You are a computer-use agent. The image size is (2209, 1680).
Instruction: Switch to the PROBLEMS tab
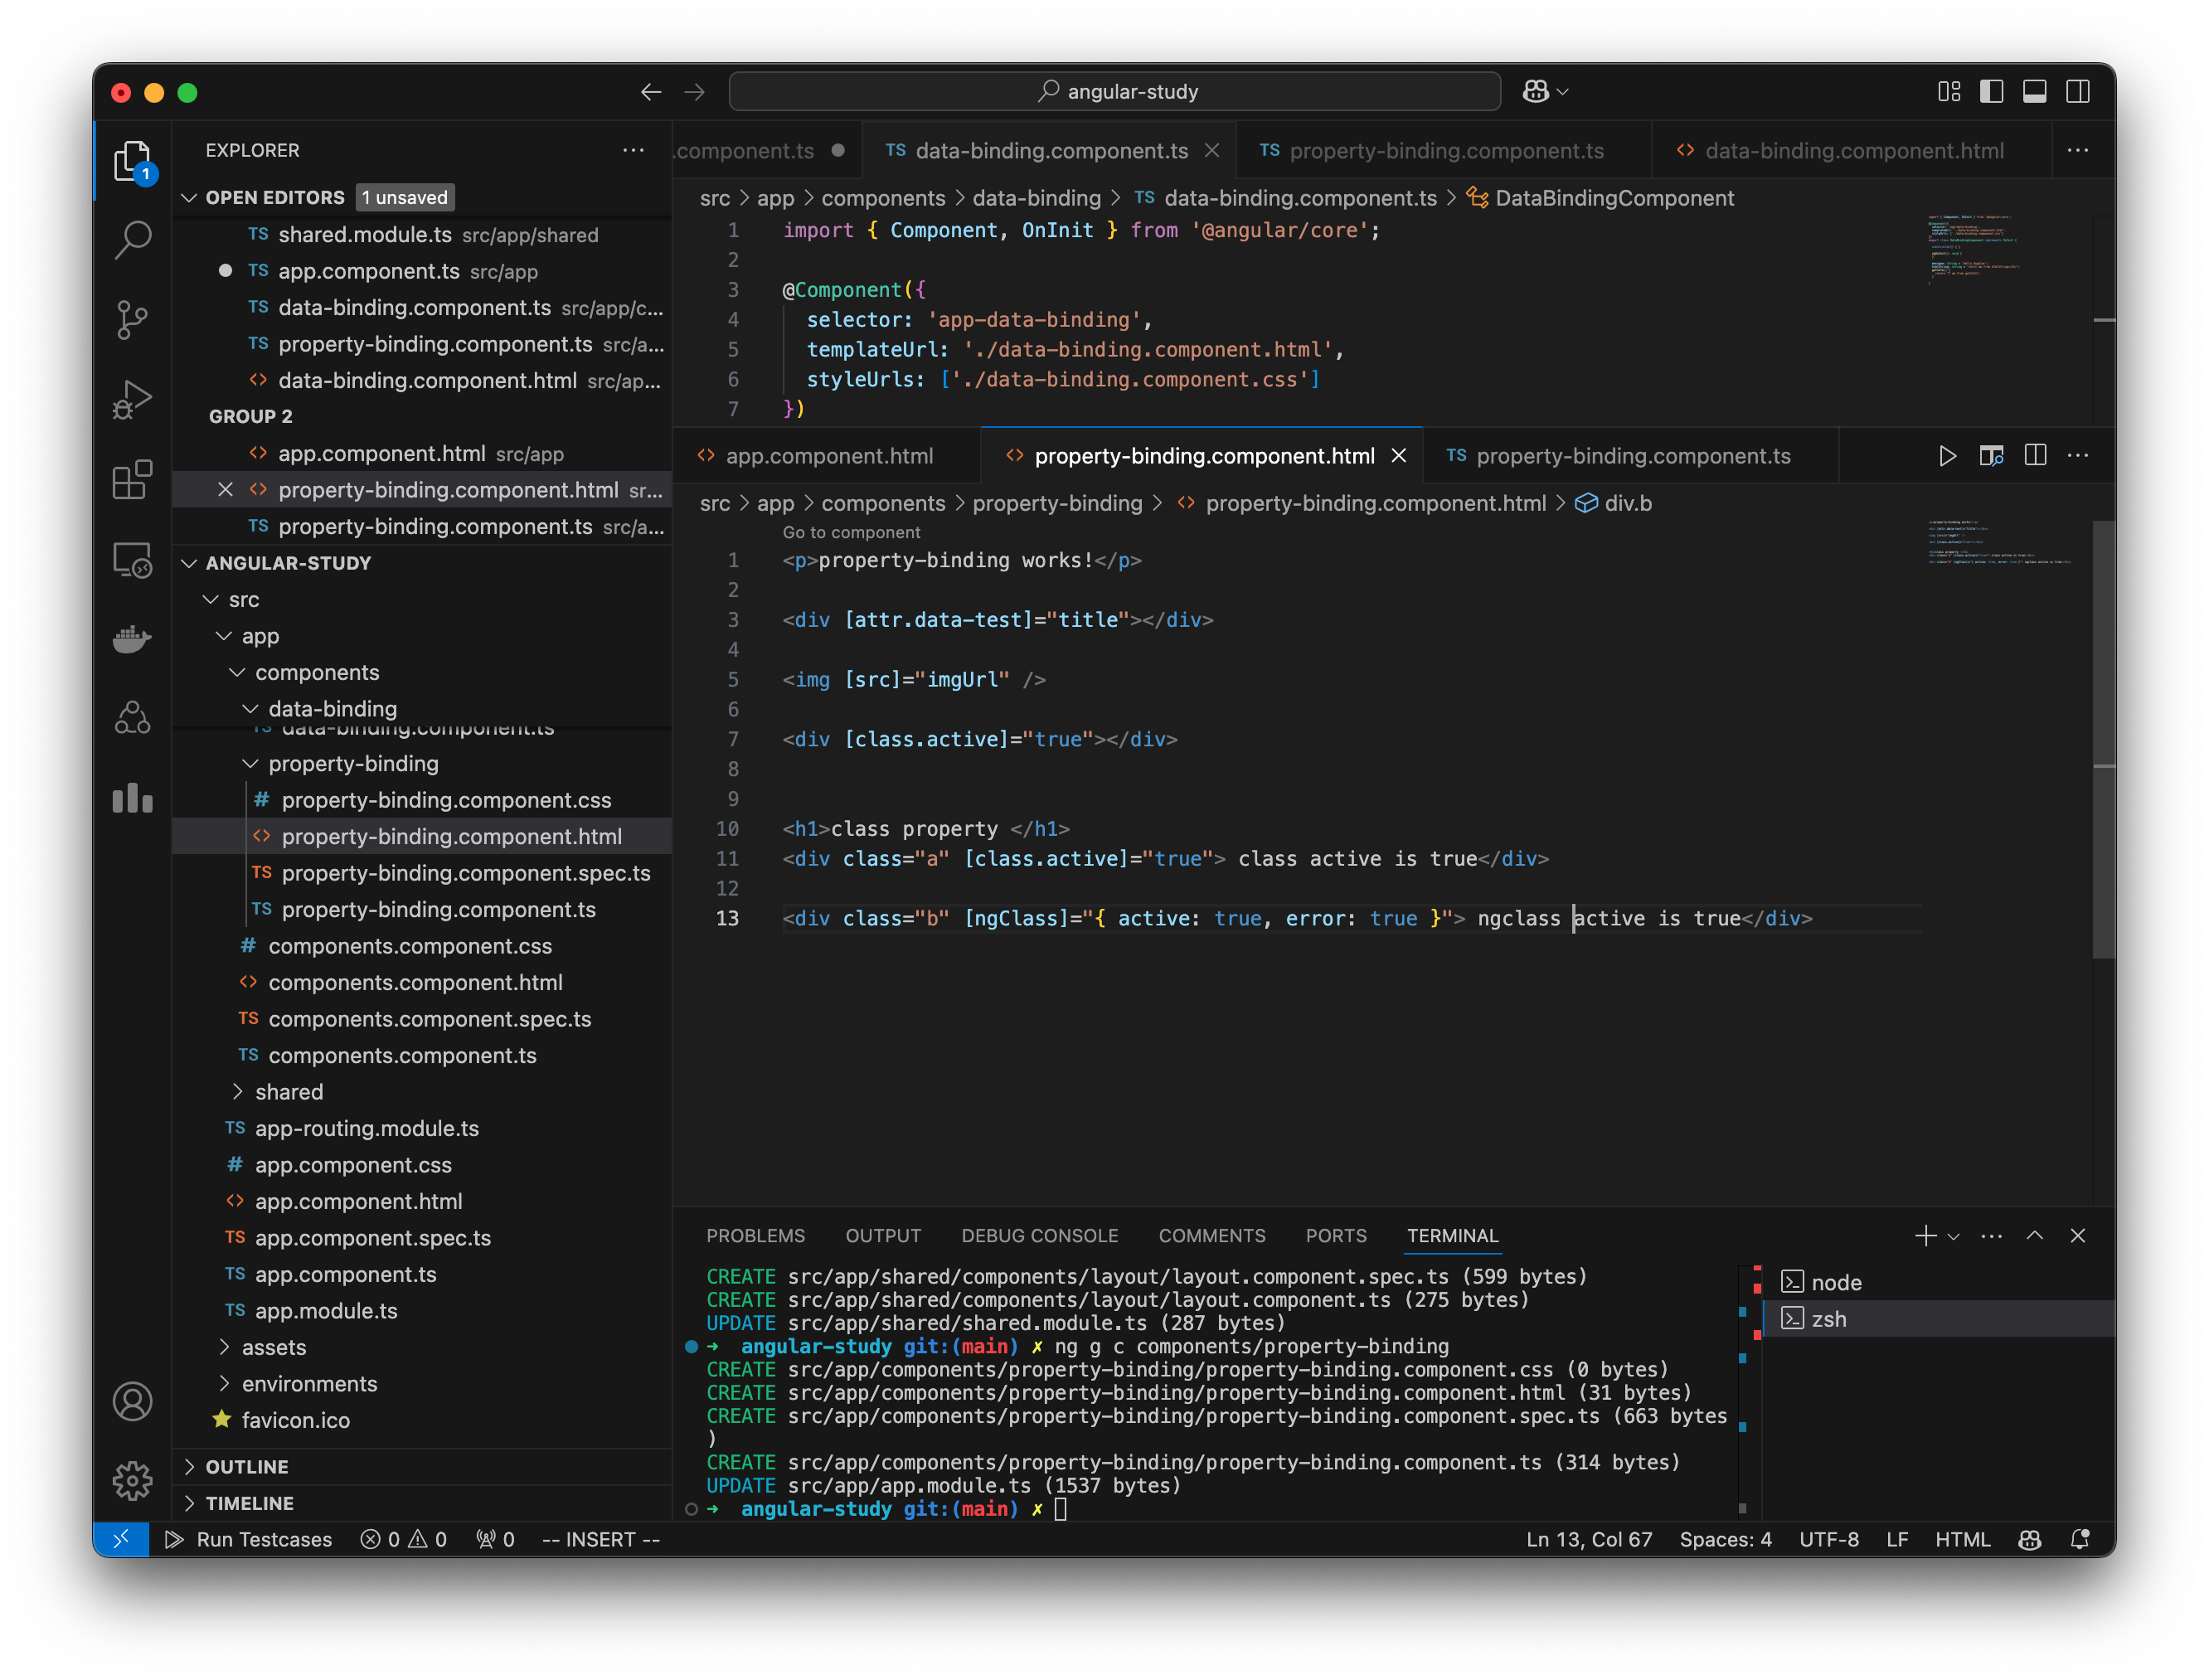(756, 1235)
